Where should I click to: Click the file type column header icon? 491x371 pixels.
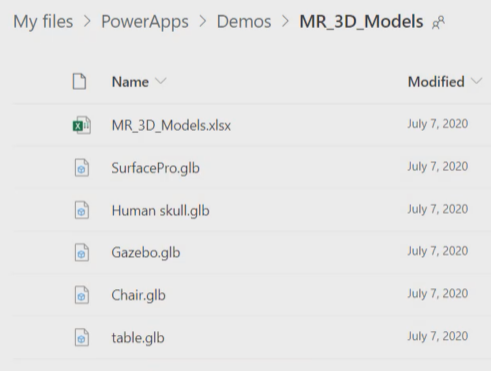79,81
